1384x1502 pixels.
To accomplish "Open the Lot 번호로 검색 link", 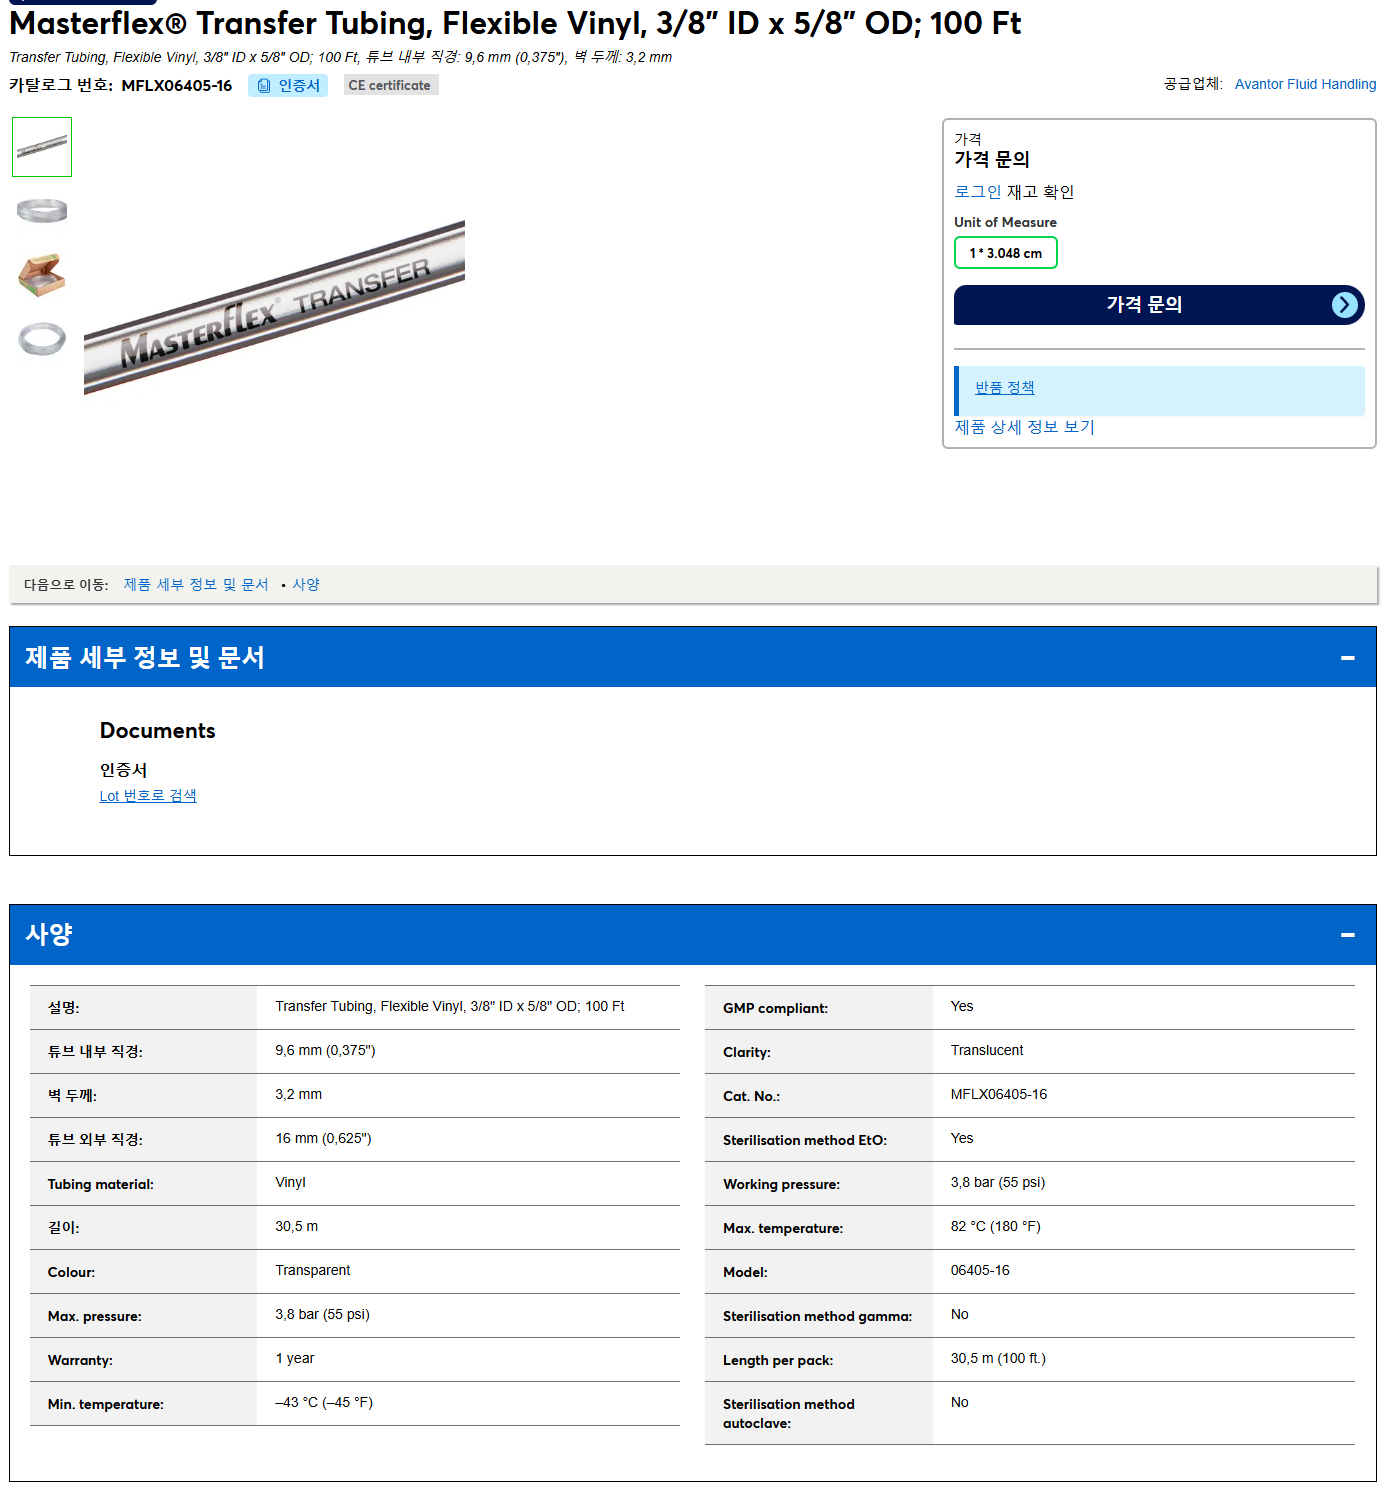I will [148, 796].
